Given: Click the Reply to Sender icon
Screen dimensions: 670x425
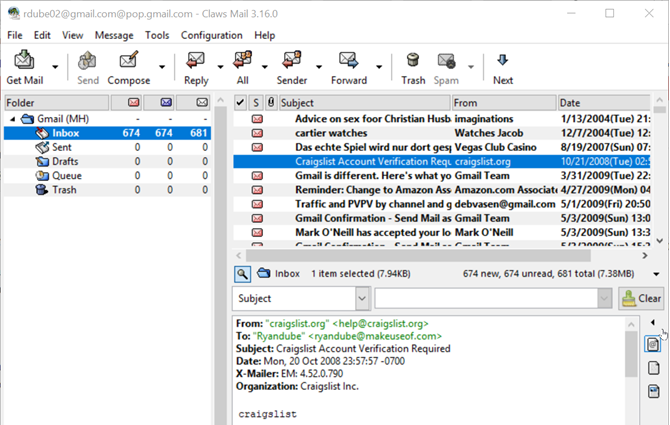Looking at the screenshot, I should 292,60.
